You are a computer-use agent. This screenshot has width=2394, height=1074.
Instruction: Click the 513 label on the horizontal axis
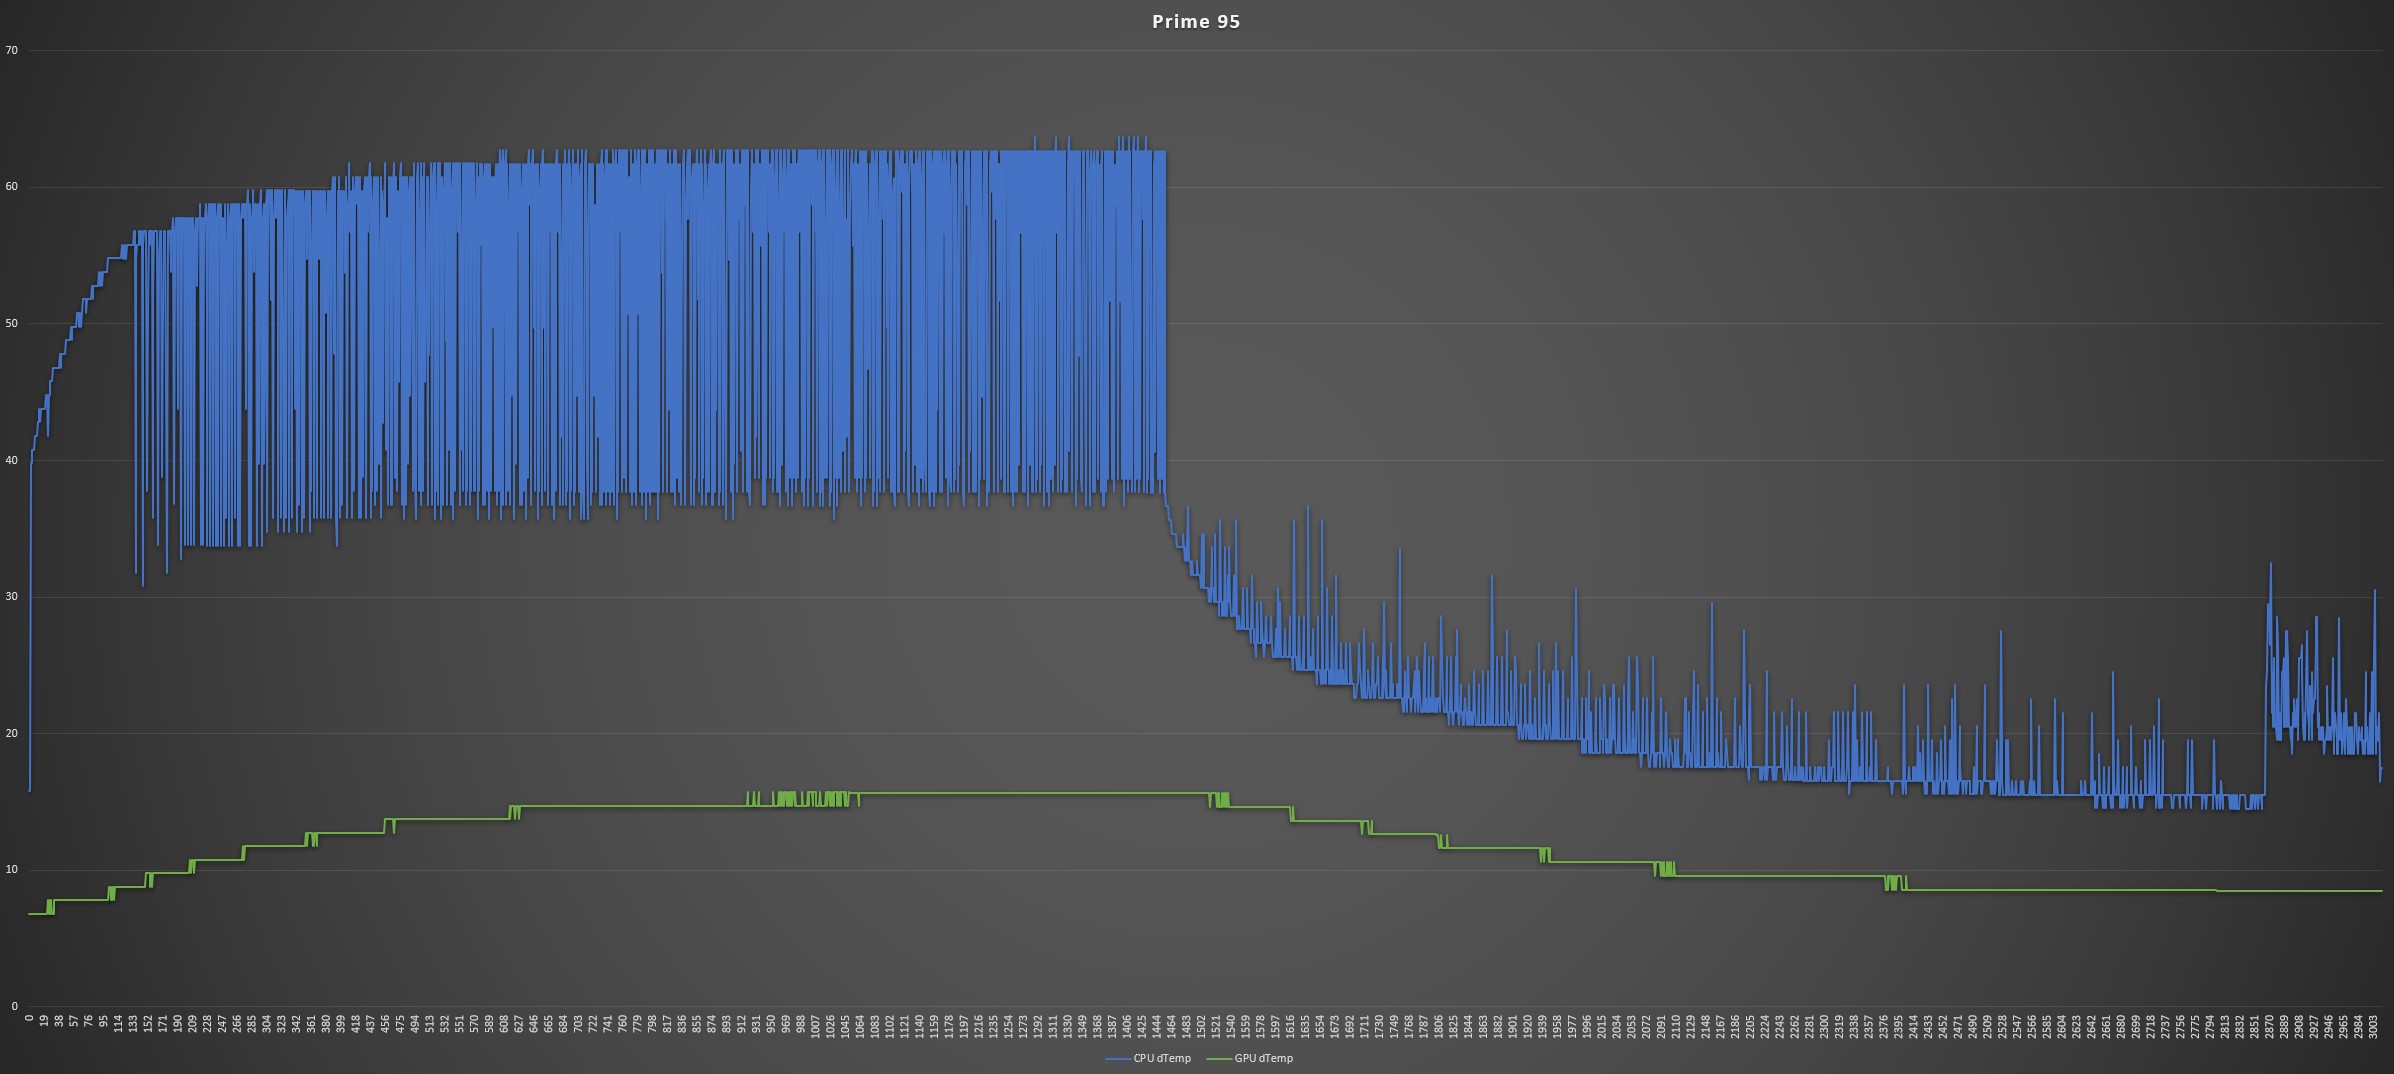430,1025
